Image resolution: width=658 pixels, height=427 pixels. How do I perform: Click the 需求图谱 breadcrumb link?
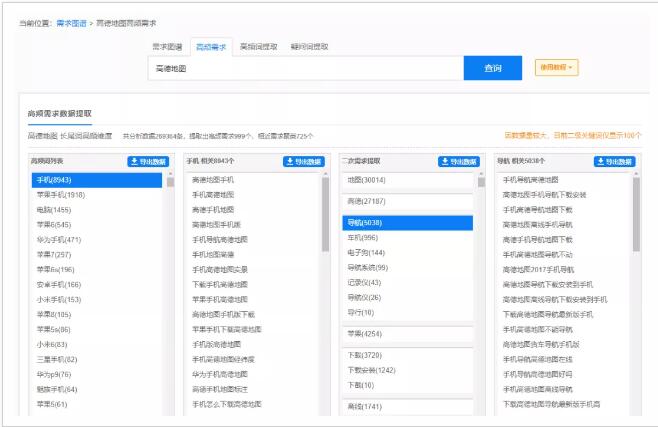tap(71, 23)
